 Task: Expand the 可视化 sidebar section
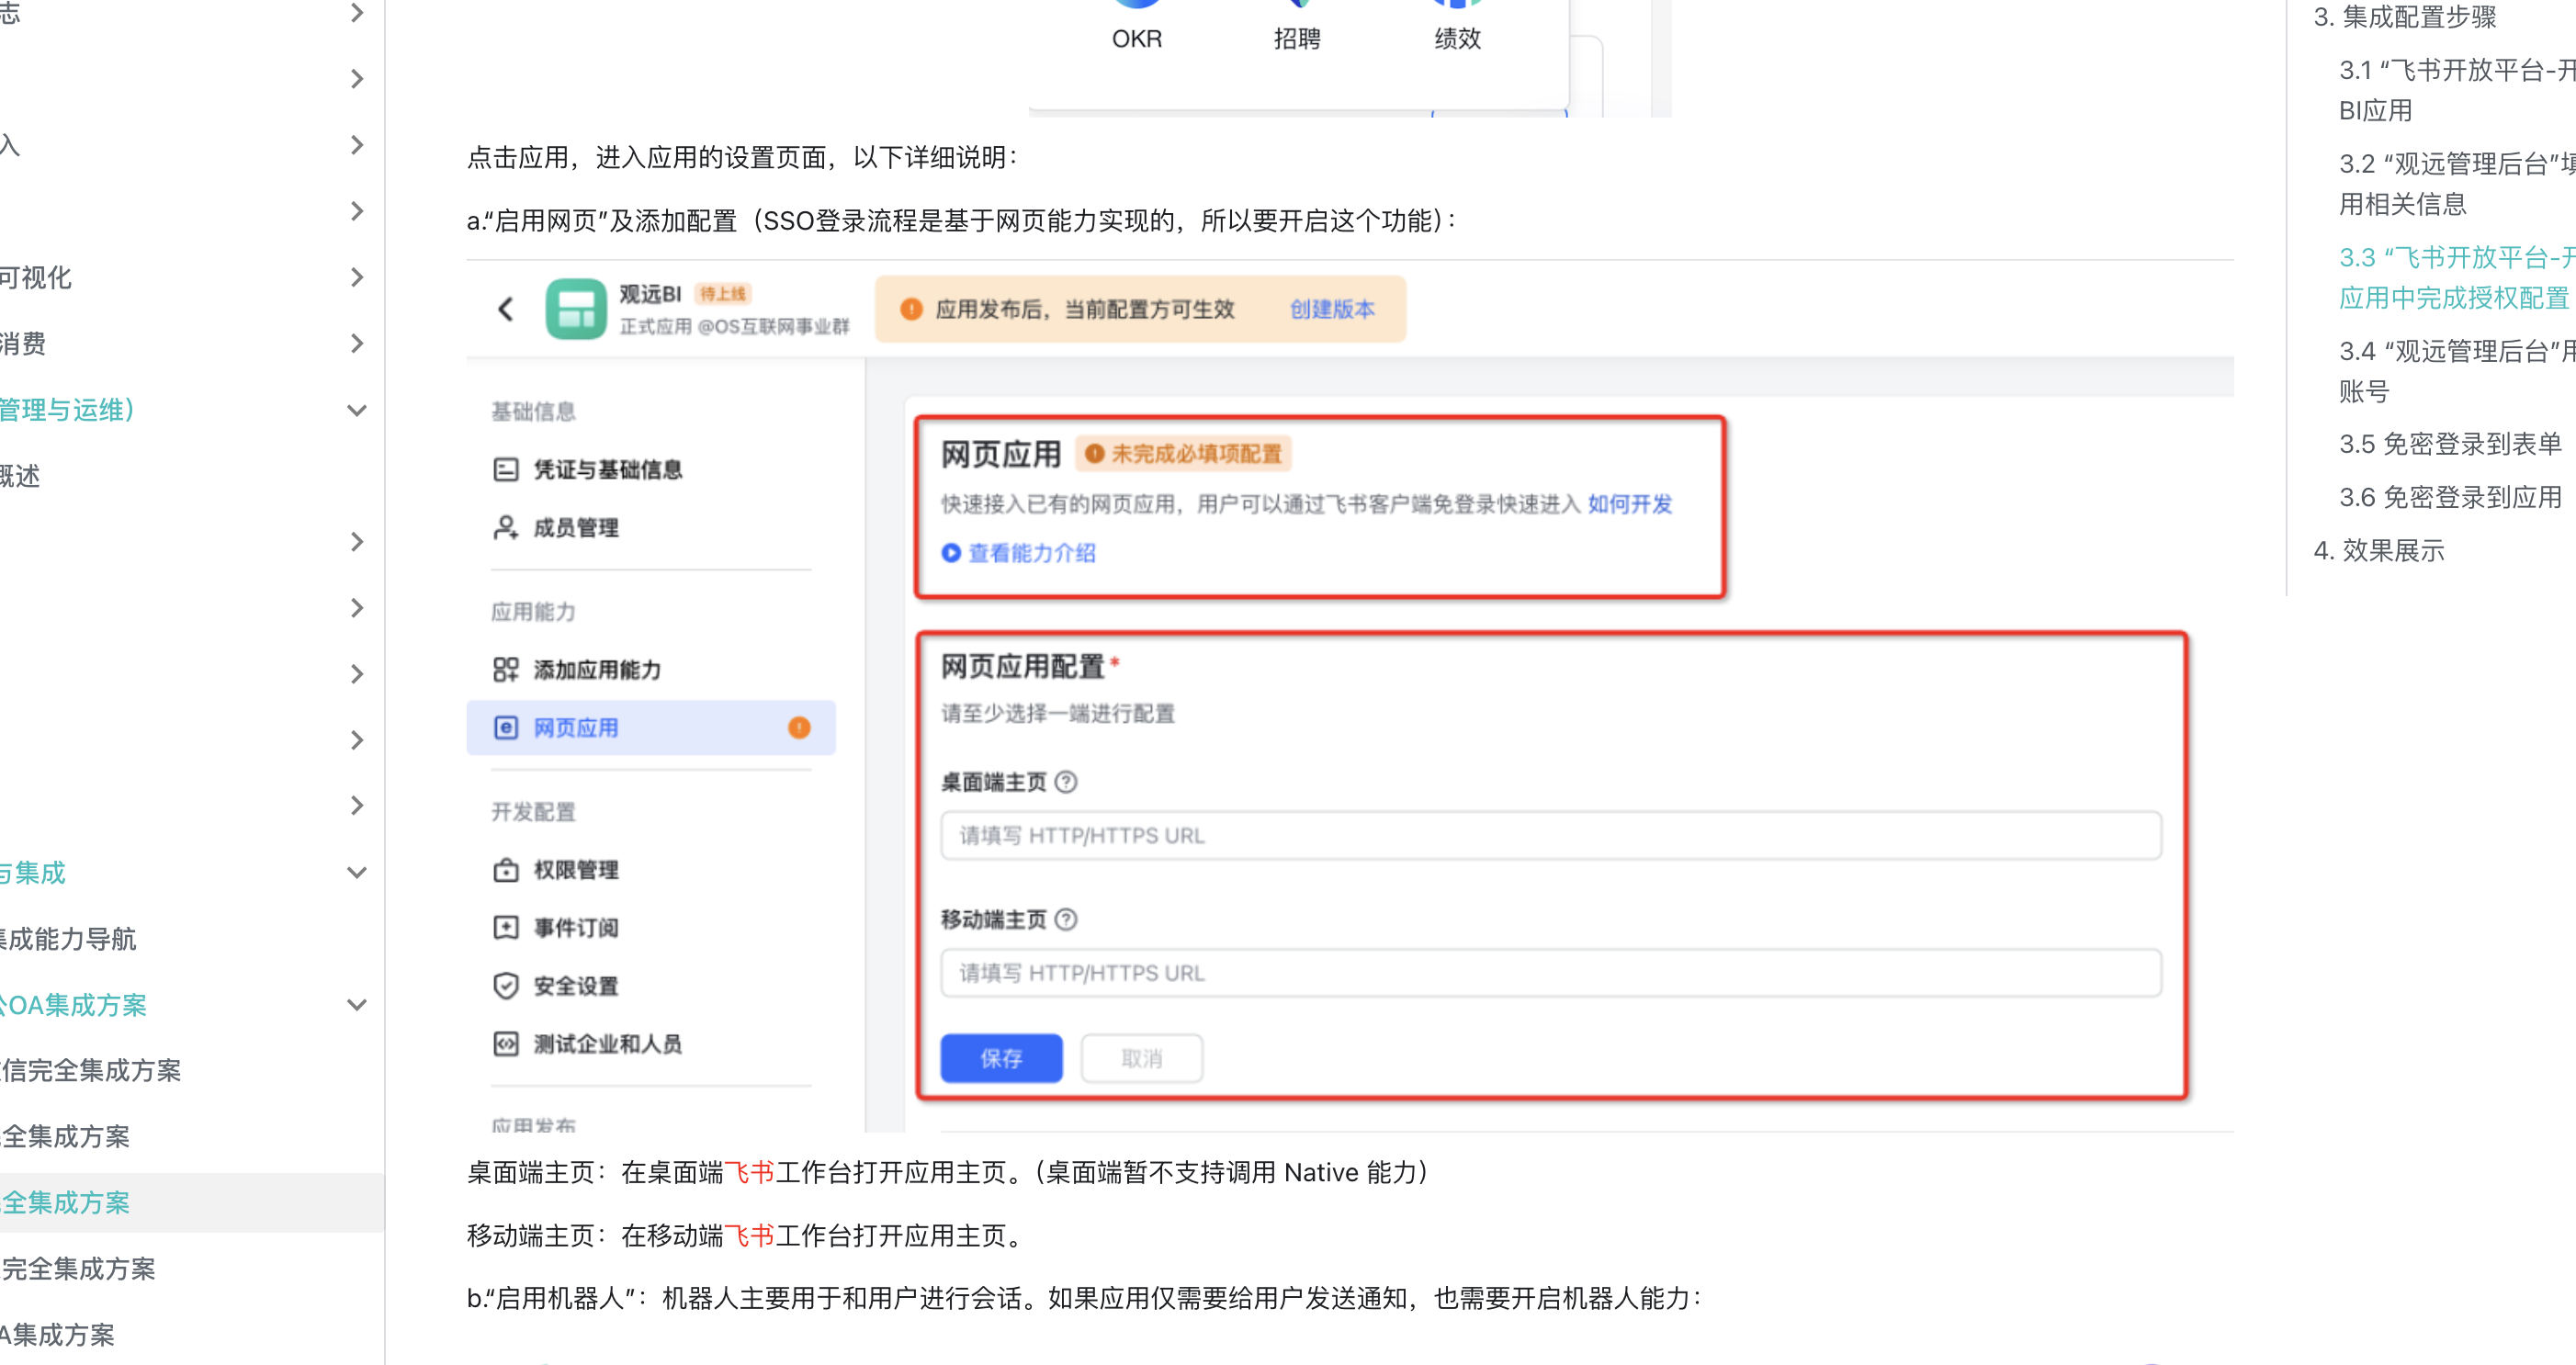pyautogui.click(x=357, y=277)
